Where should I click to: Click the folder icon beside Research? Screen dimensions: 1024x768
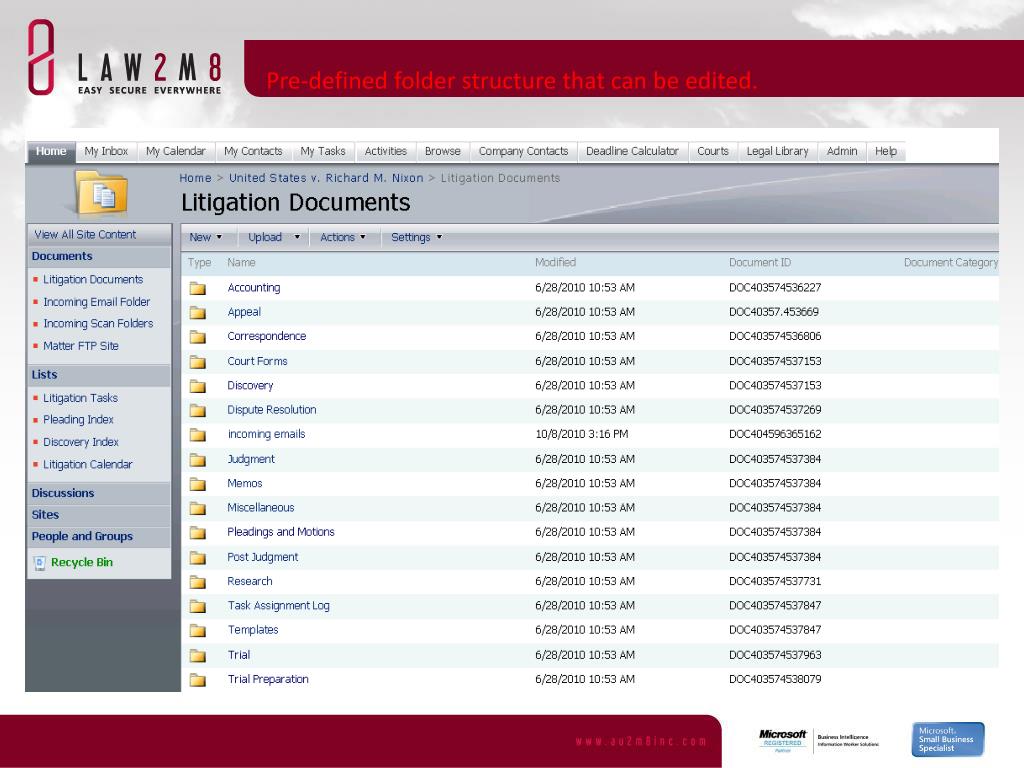coord(198,582)
